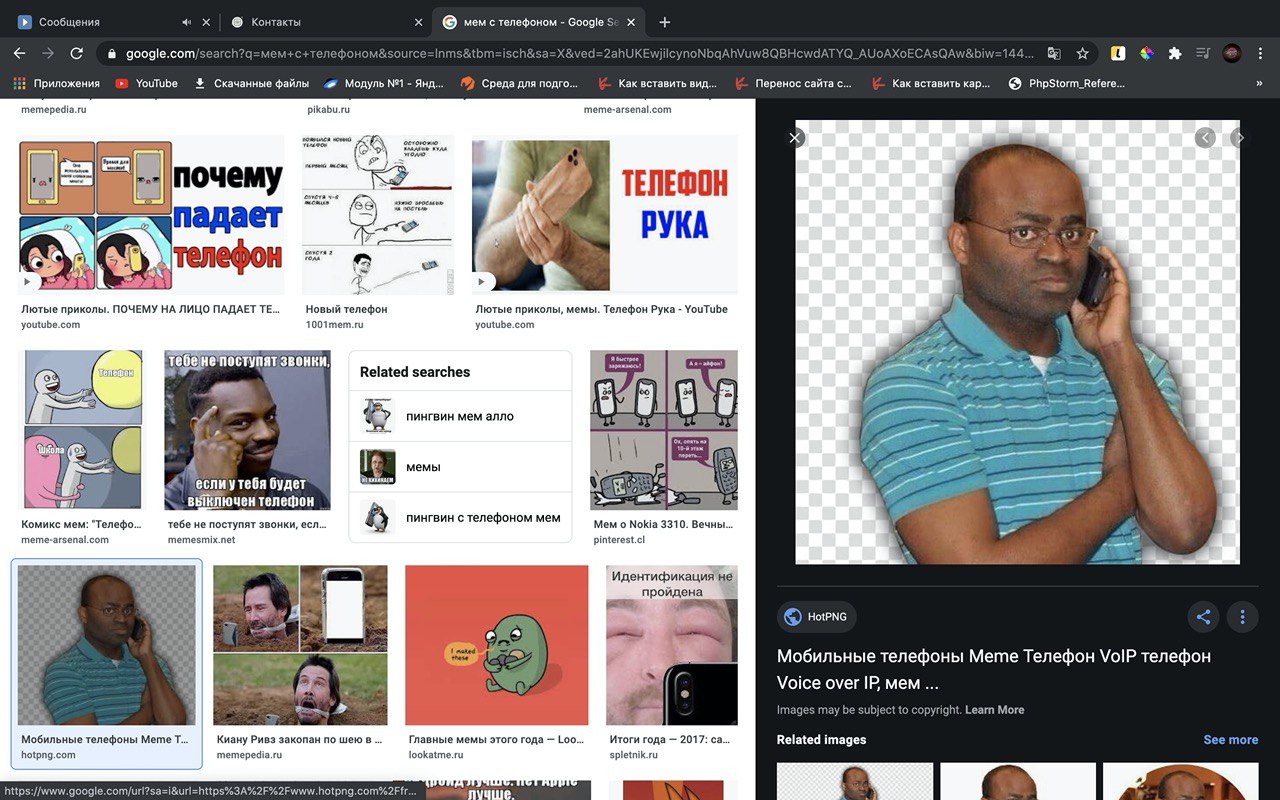Open the color wheel extension

point(1147,53)
